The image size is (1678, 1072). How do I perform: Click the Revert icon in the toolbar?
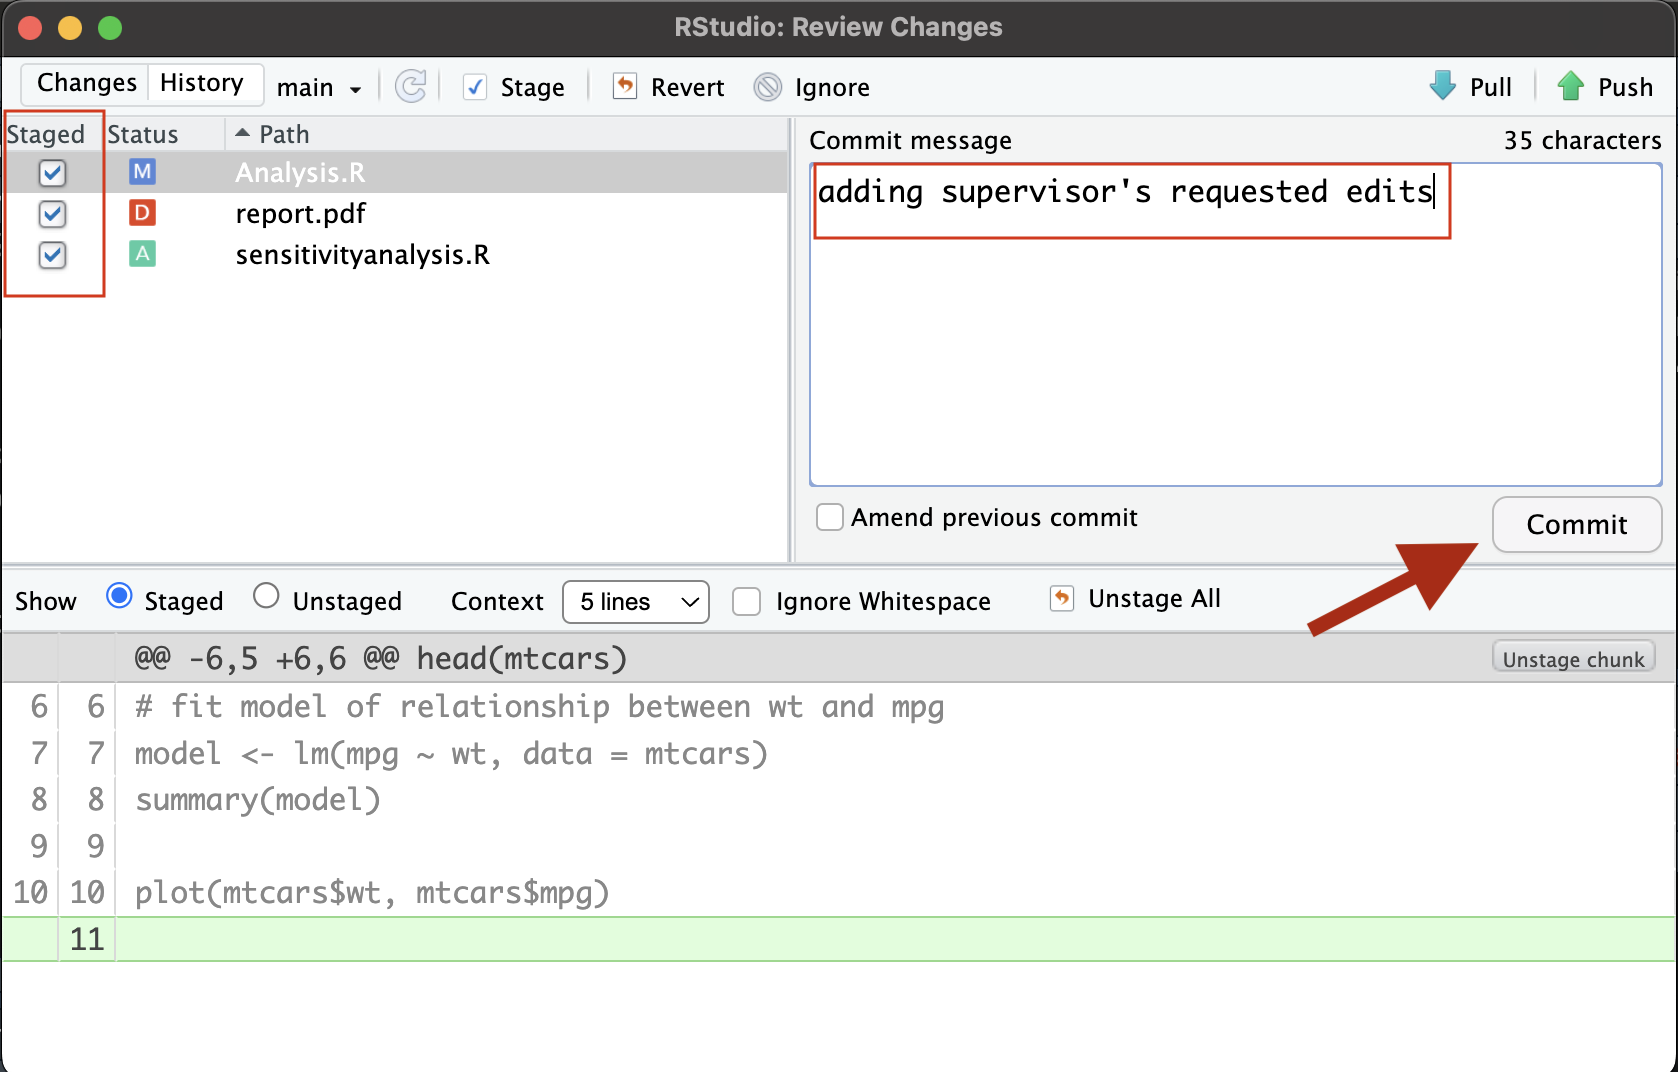(x=625, y=87)
